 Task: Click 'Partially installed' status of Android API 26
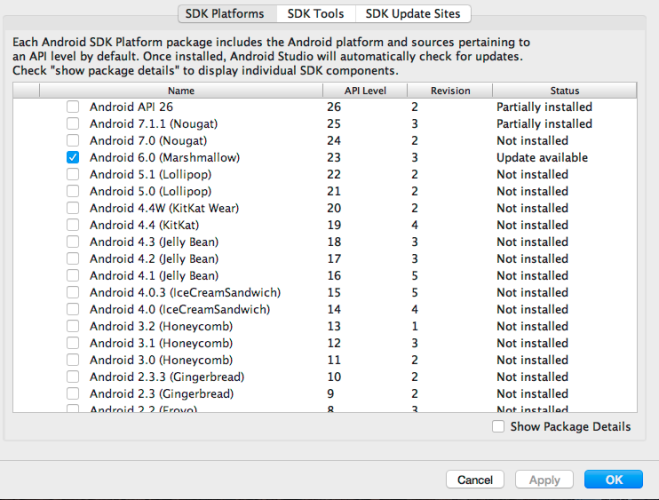pyautogui.click(x=544, y=107)
